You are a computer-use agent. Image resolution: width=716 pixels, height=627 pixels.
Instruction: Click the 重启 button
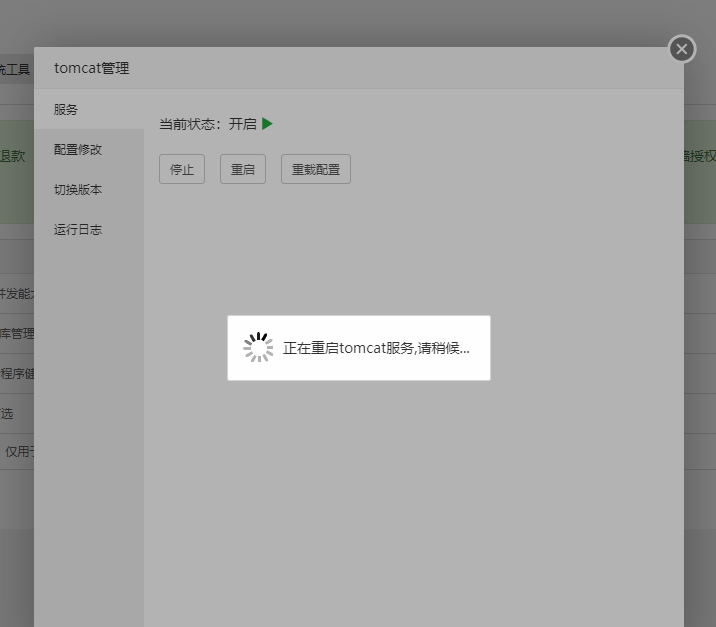243,169
